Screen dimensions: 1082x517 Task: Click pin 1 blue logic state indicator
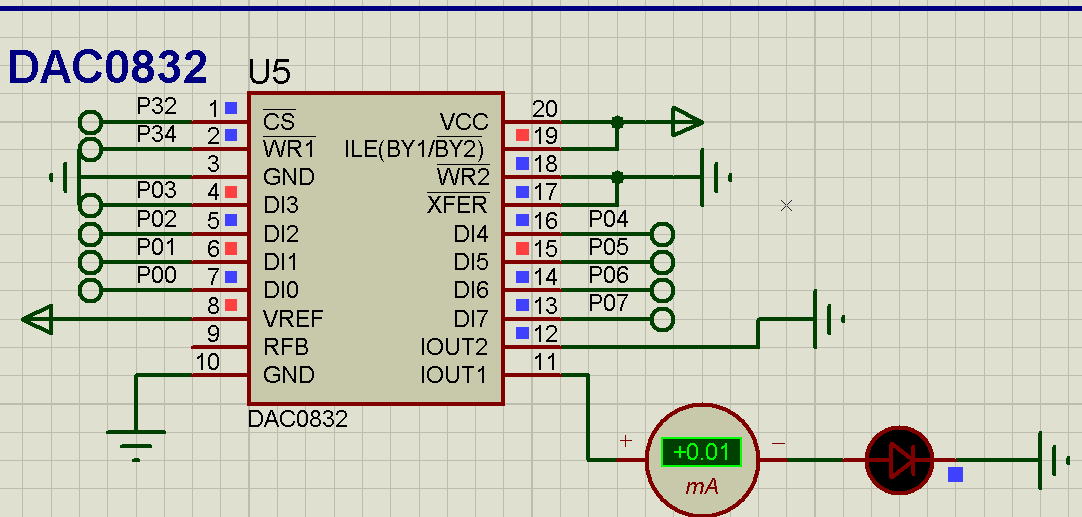(x=231, y=108)
